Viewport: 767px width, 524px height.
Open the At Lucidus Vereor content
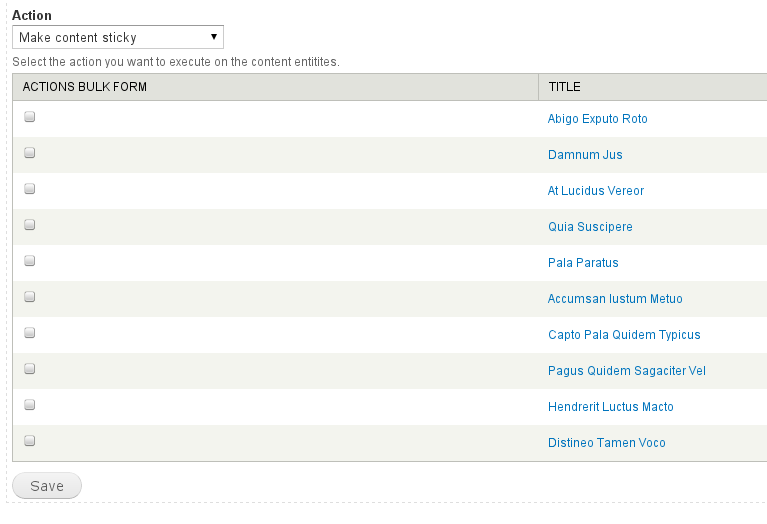[x=596, y=191]
